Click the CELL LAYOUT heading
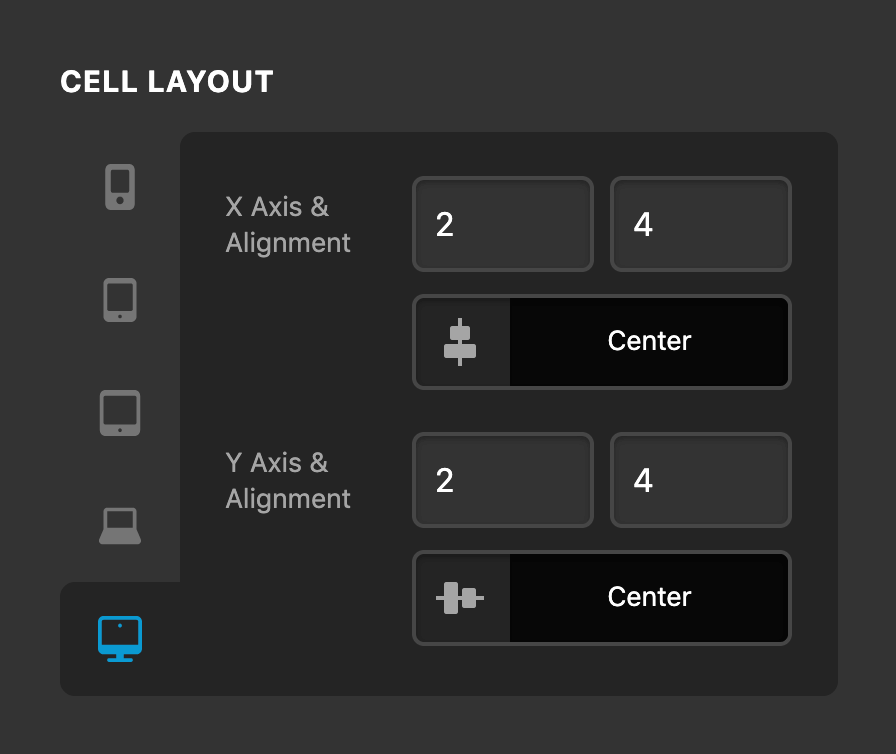896x754 pixels. [x=166, y=82]
